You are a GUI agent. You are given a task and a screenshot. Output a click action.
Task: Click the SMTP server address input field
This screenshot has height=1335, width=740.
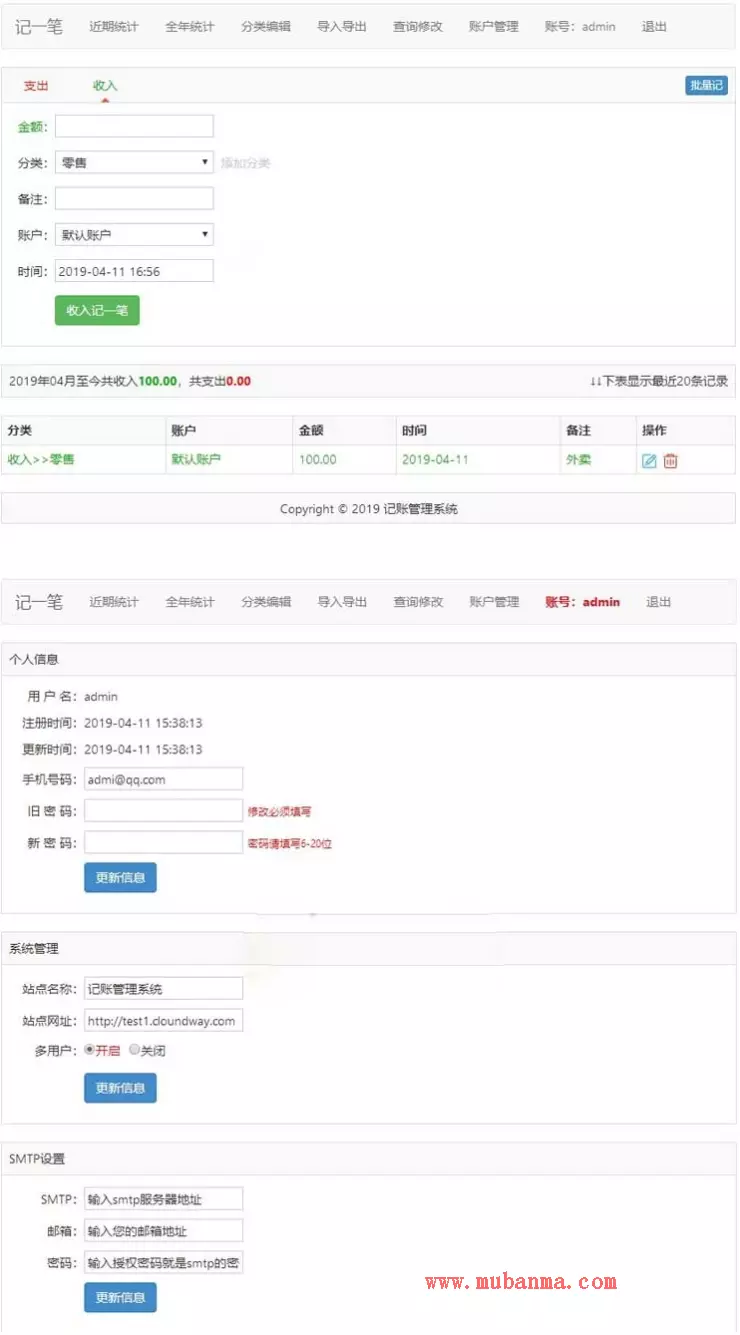click(x=163, y=1199)
